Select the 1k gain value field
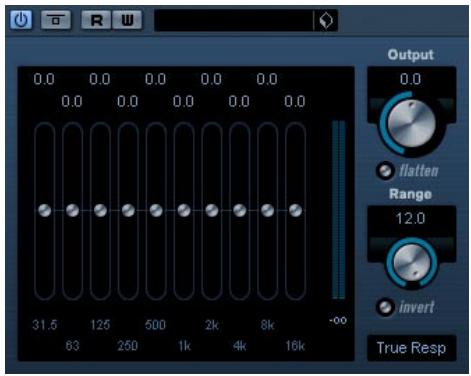Image resolution: width=471 pixels, height=376 pixels. 184,101
